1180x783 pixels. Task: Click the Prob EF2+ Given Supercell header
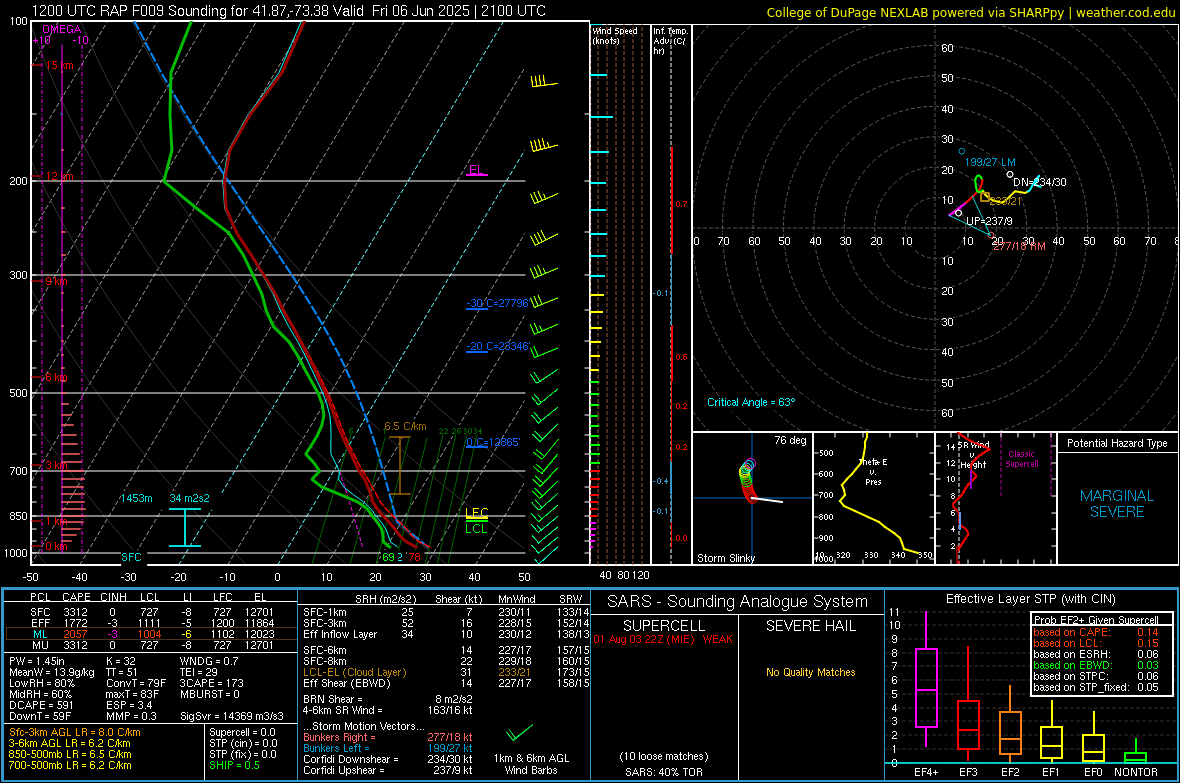[1096, 620]
